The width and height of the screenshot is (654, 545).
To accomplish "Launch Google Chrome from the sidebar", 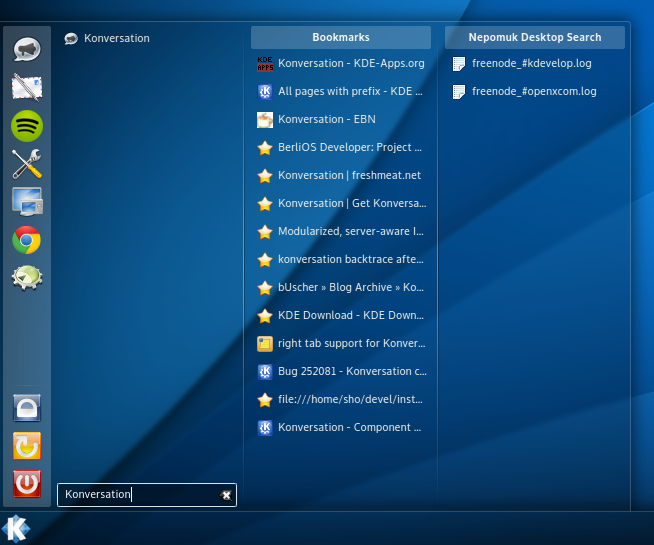I will pyautogui.click(x=27, y=240).
